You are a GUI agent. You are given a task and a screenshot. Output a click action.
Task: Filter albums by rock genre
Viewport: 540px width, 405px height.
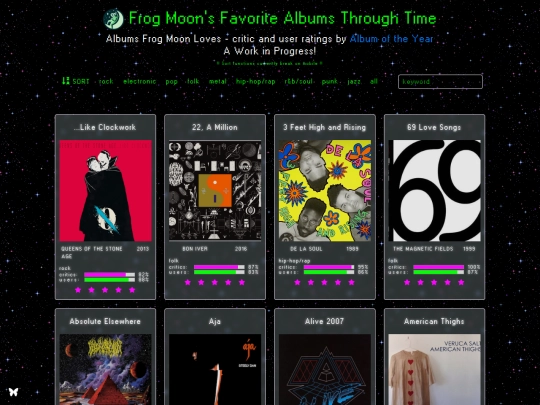click(x=106, y=82)
